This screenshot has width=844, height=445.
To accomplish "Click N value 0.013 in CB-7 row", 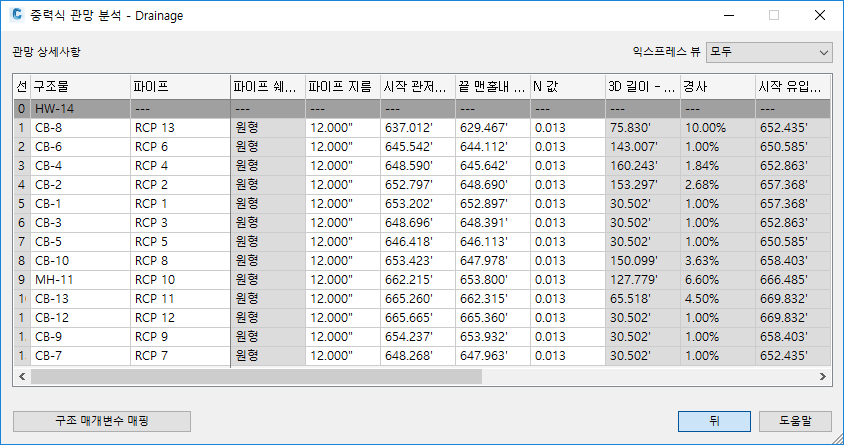I will click(x=568, y=356).
